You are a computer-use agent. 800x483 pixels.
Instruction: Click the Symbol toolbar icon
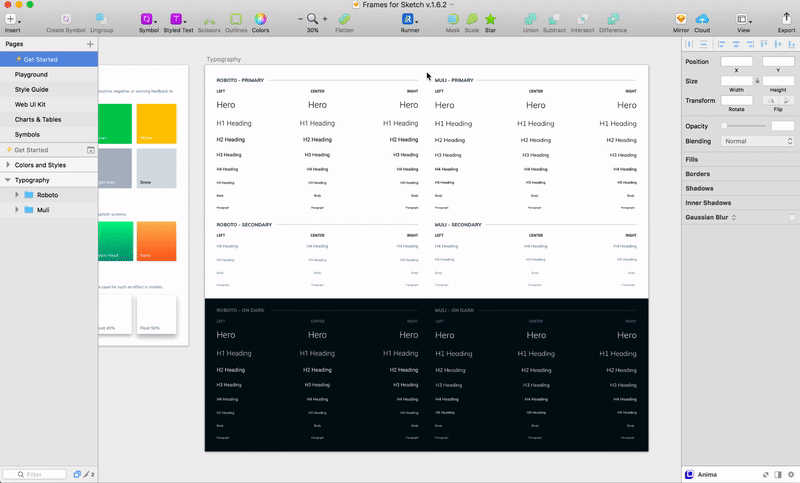148,19
